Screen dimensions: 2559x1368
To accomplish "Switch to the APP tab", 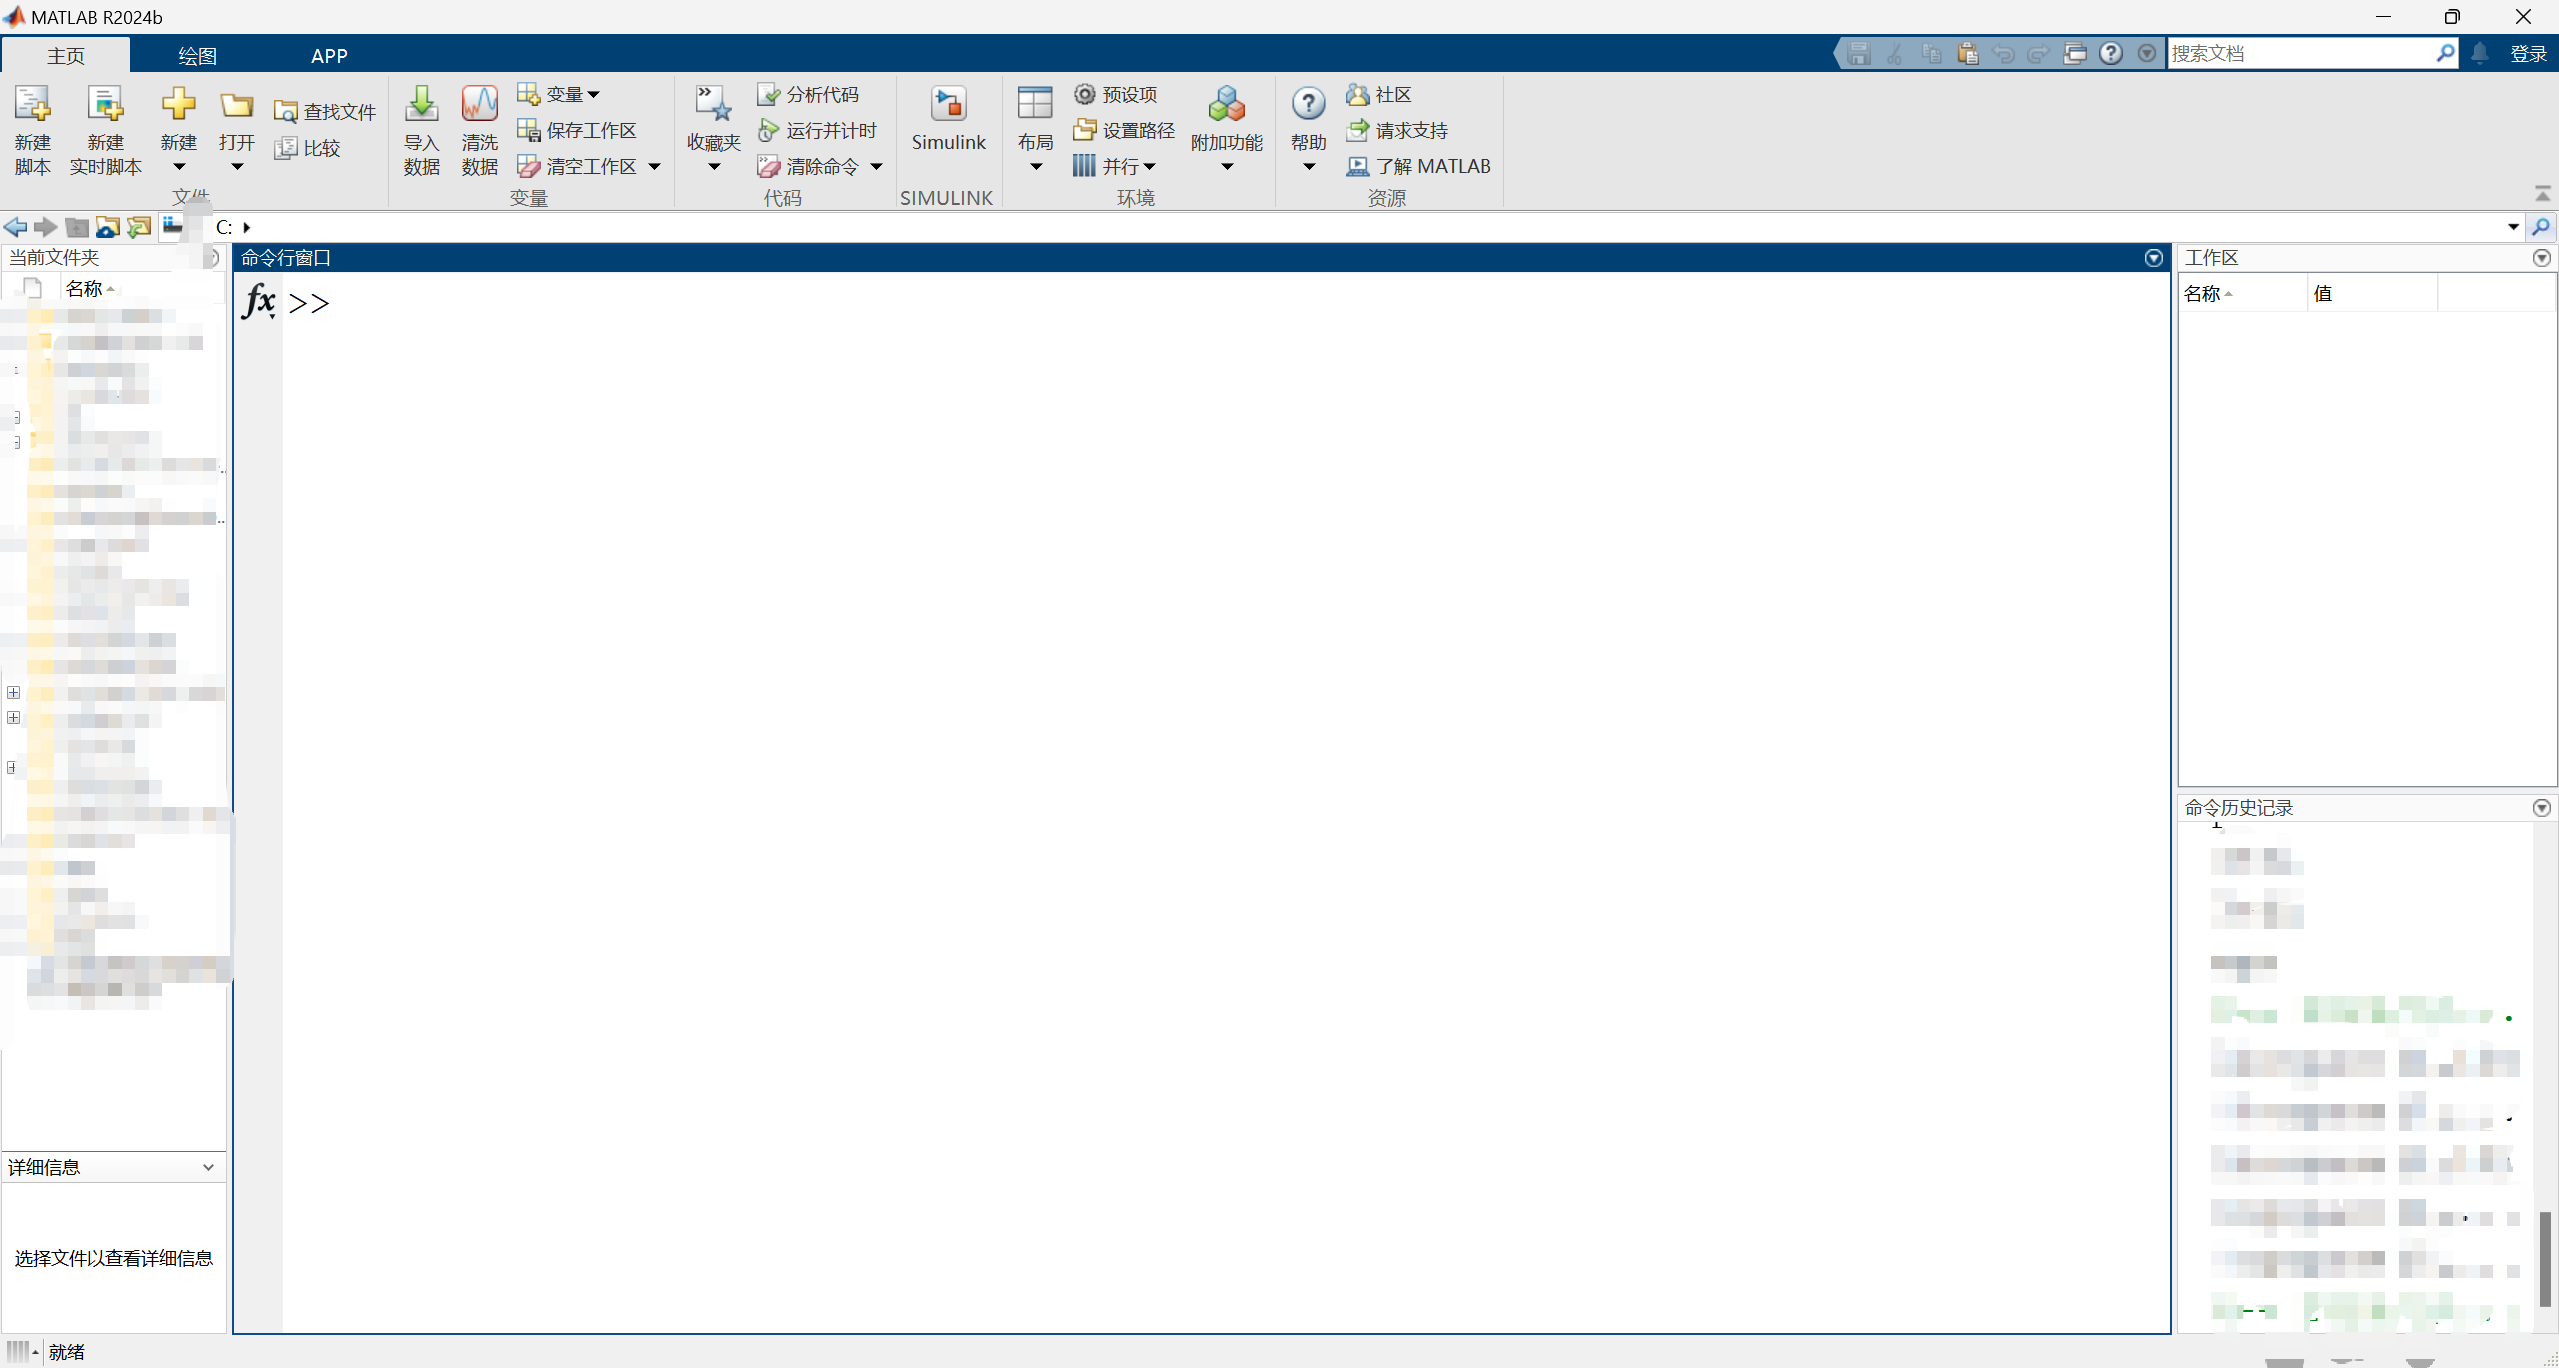I will tap(329, 56).
